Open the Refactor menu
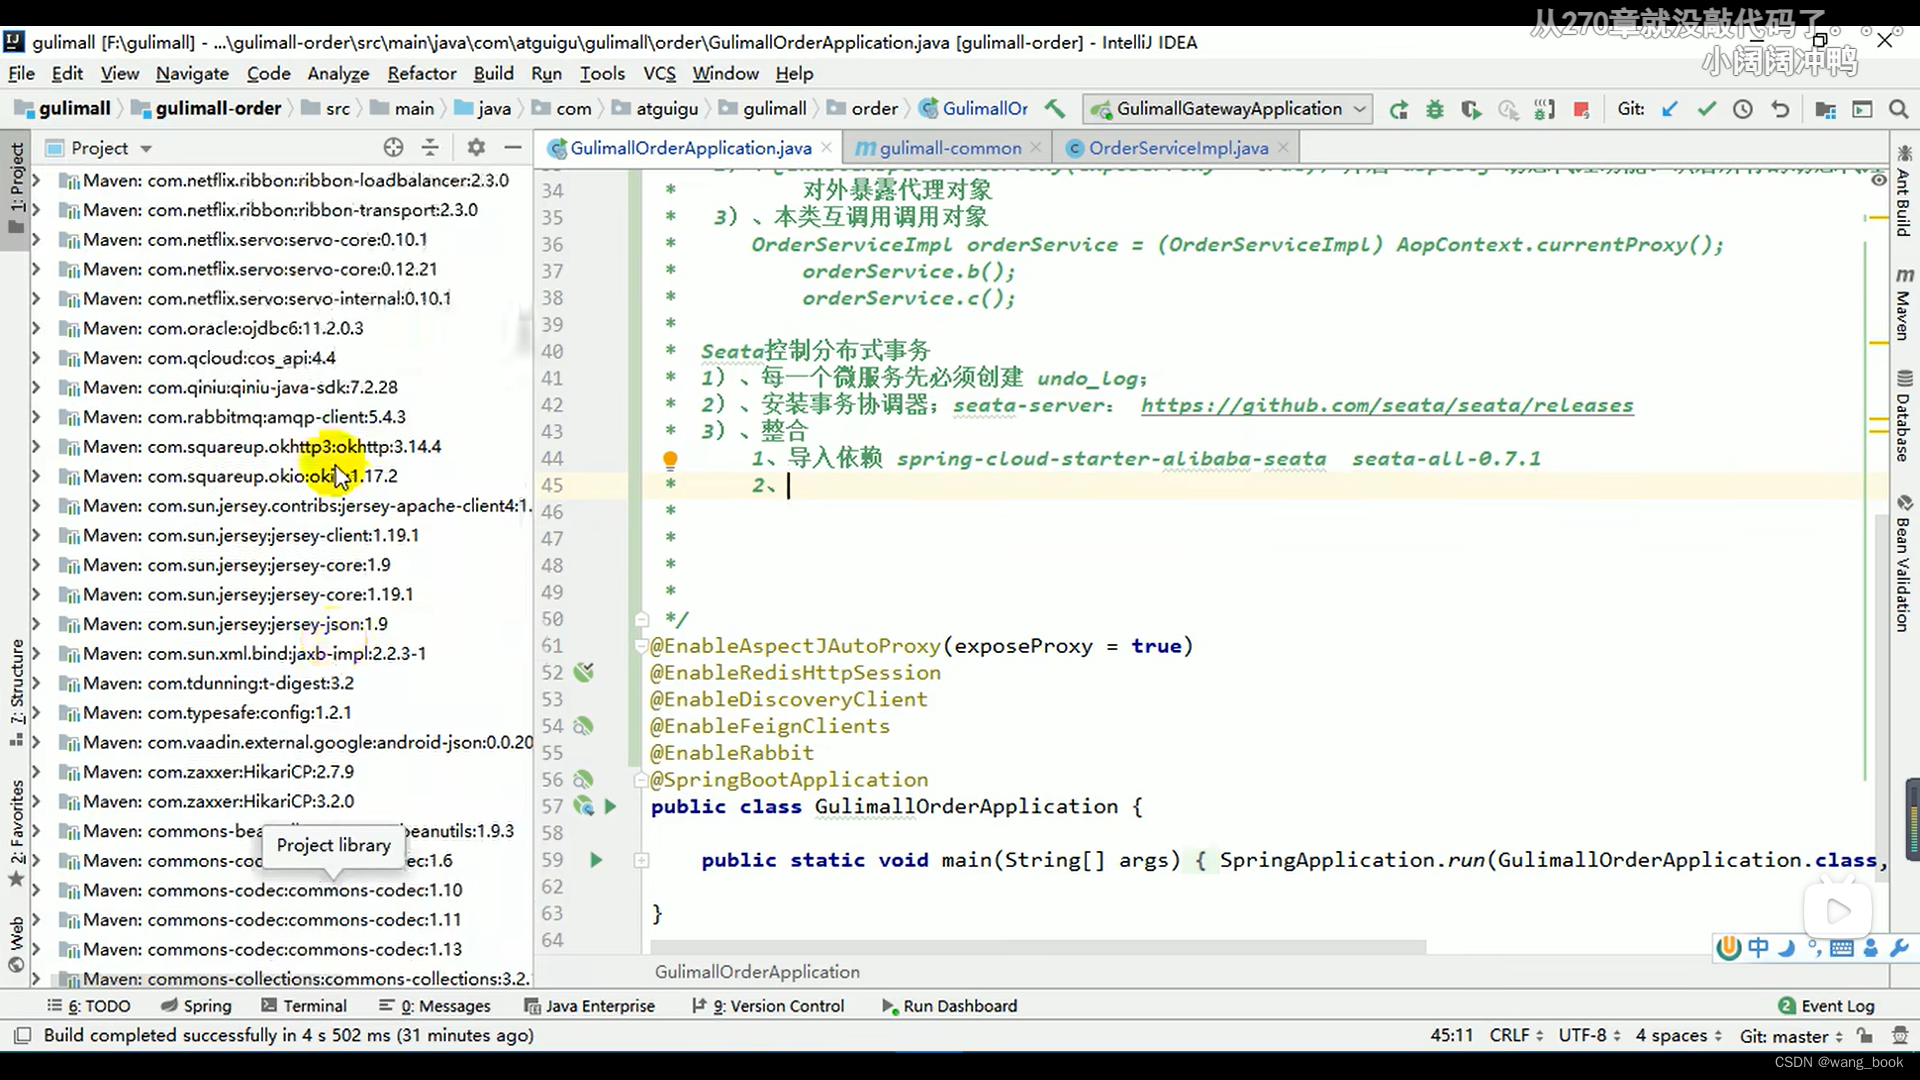The width and height of the screenshot is (1920, 1080). tap(421, 73)
